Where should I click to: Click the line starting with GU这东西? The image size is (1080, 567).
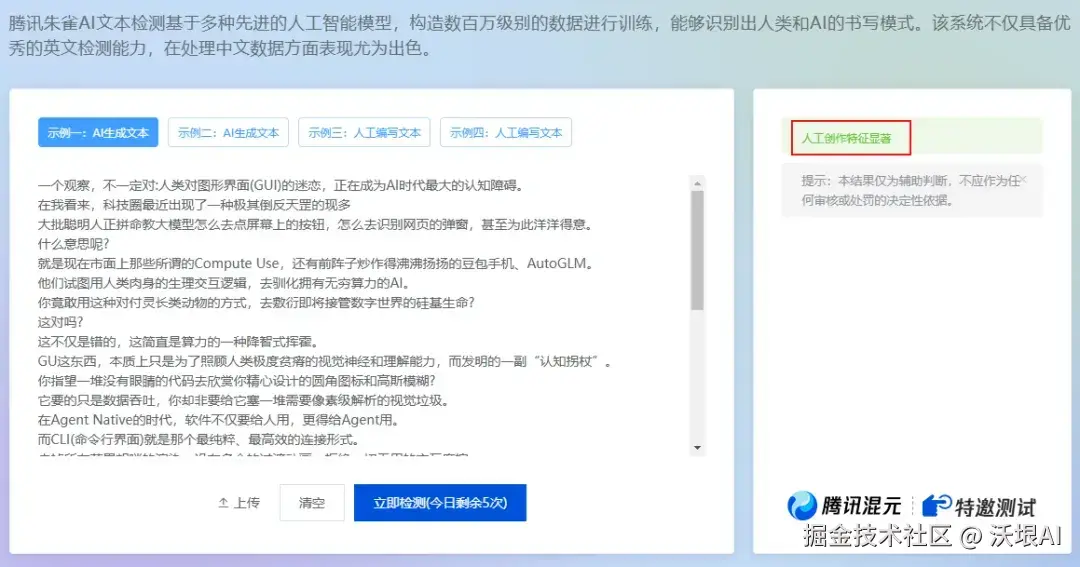[325, 361]
